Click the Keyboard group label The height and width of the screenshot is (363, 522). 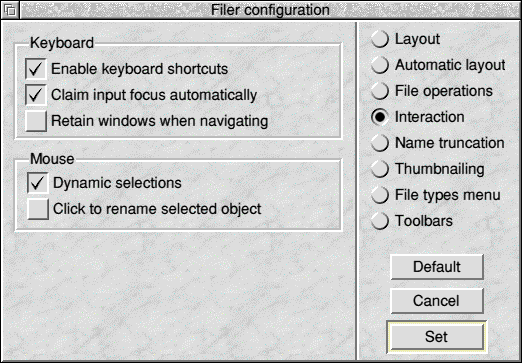click(x=62, y=43)
